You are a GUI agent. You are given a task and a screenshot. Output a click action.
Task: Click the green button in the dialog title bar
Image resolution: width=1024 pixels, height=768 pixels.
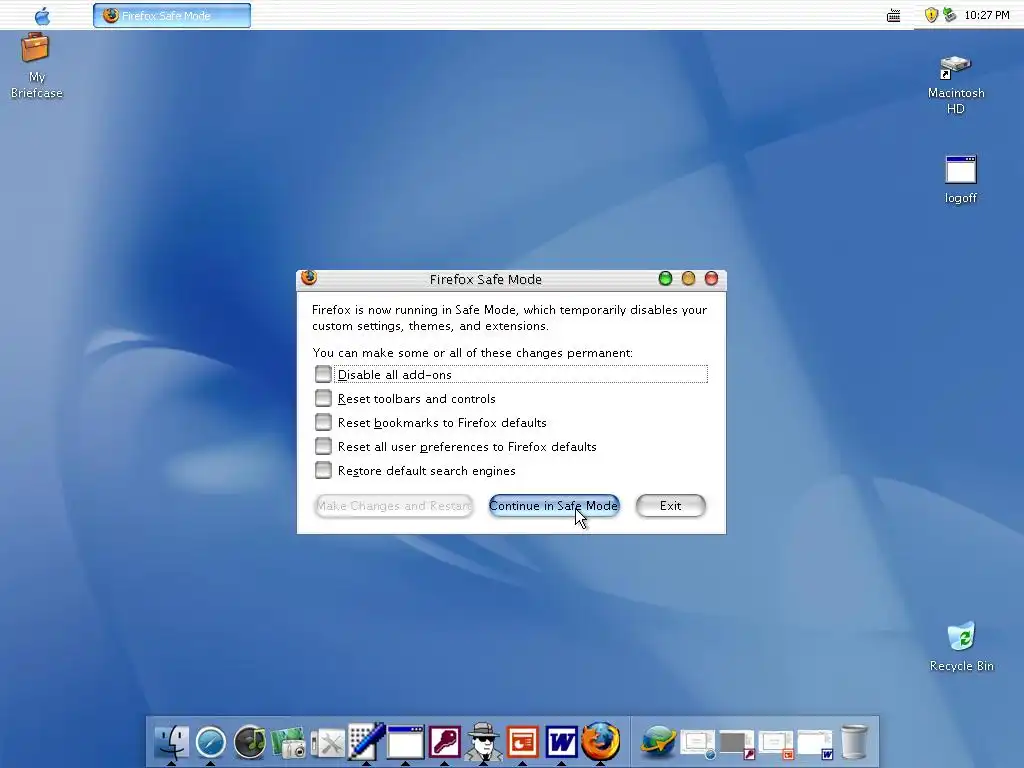coord(665,279)
